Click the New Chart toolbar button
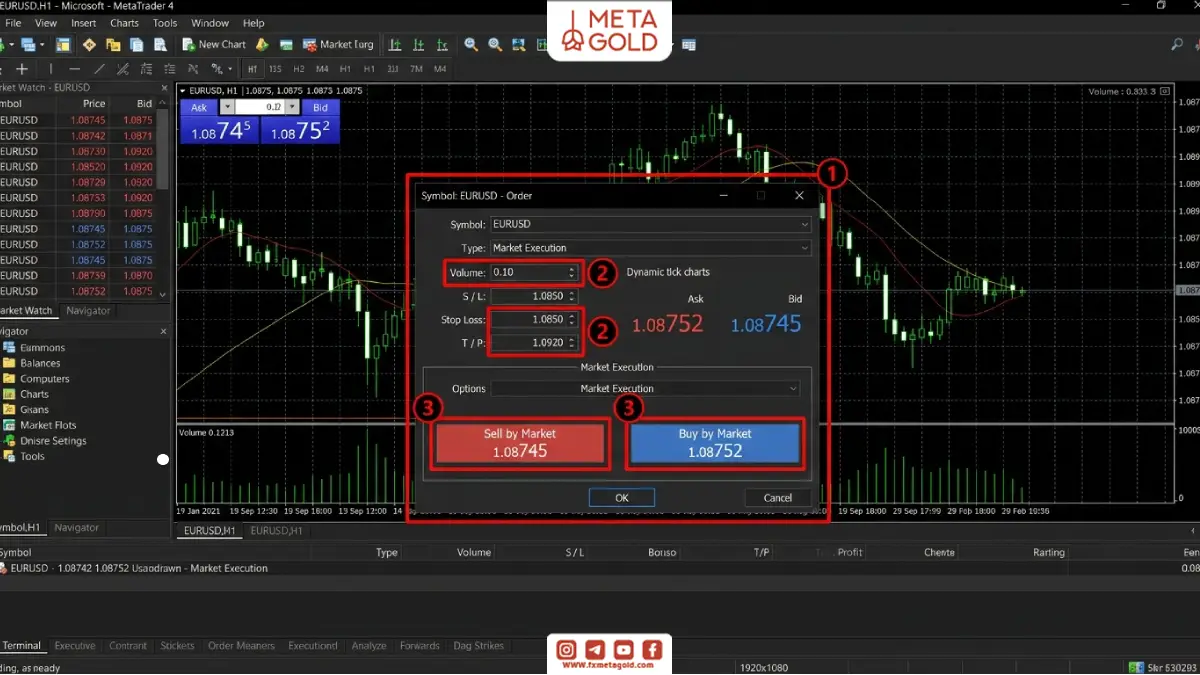Image resolution: width=1200 pixels, height=675 pixels. (214, 45)
